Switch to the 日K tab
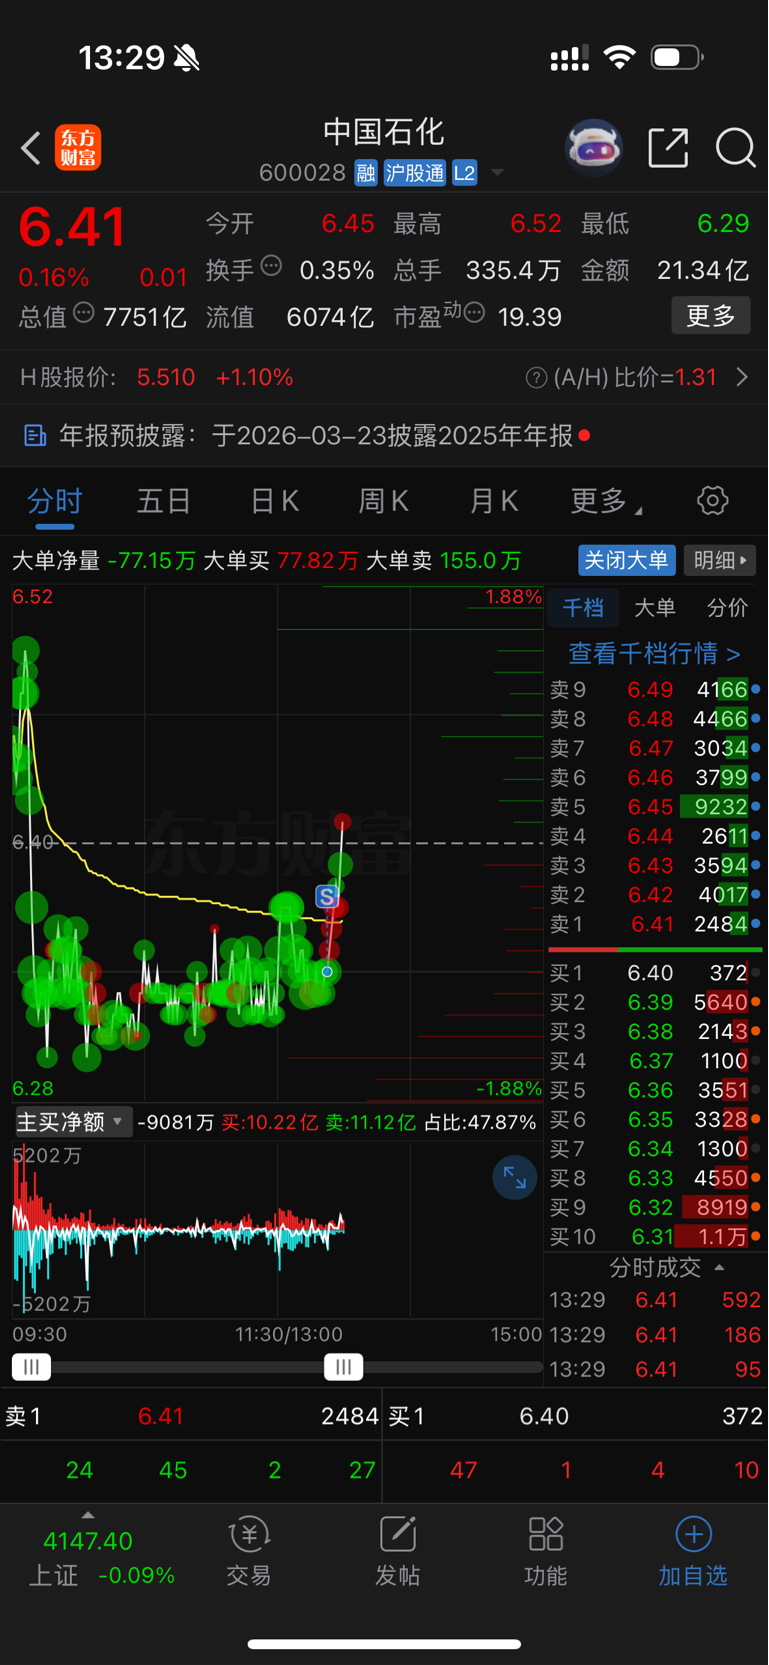This screenshot has height=1665, width=769. [274, 500]
